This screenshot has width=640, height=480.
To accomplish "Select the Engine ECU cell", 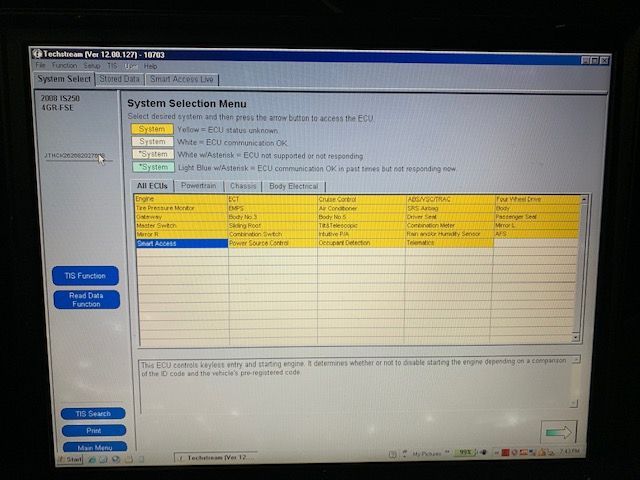I will click(x=180, y=199).
